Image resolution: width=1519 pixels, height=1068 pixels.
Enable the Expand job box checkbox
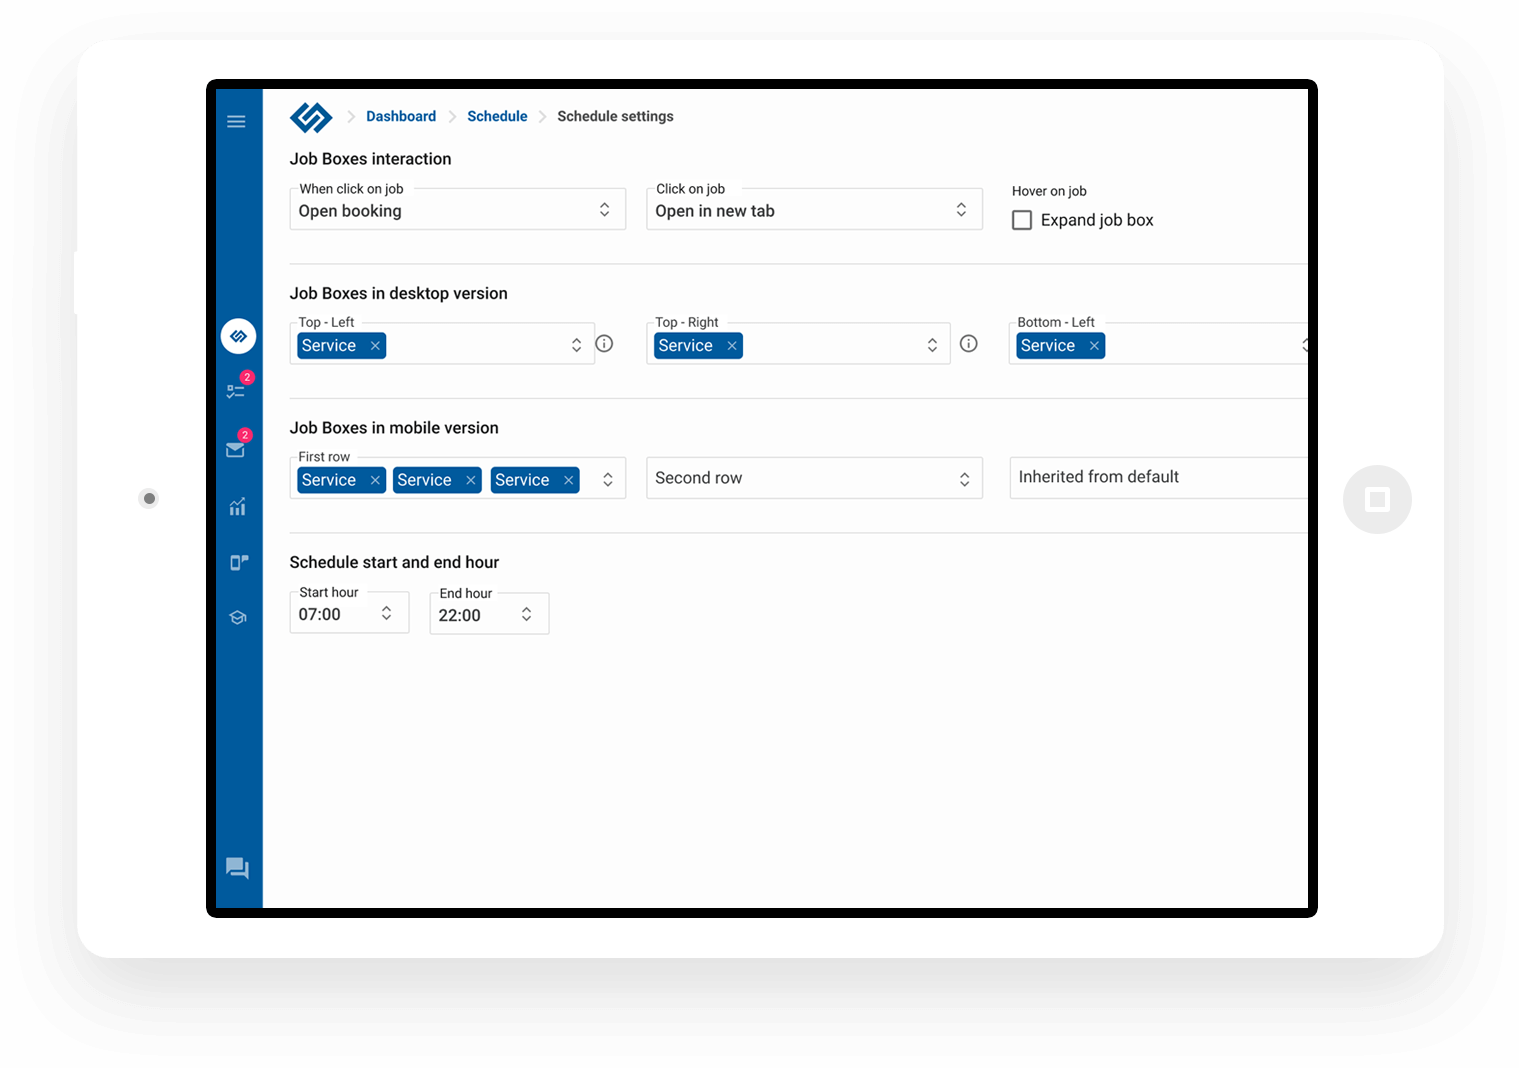(x=1022, y=220)
